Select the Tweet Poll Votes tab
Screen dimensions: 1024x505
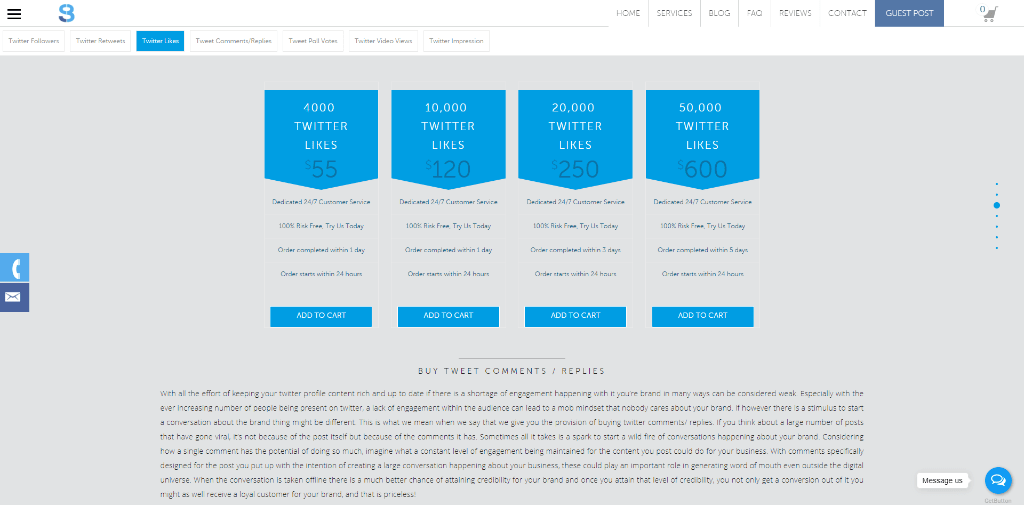coord(313,41)
